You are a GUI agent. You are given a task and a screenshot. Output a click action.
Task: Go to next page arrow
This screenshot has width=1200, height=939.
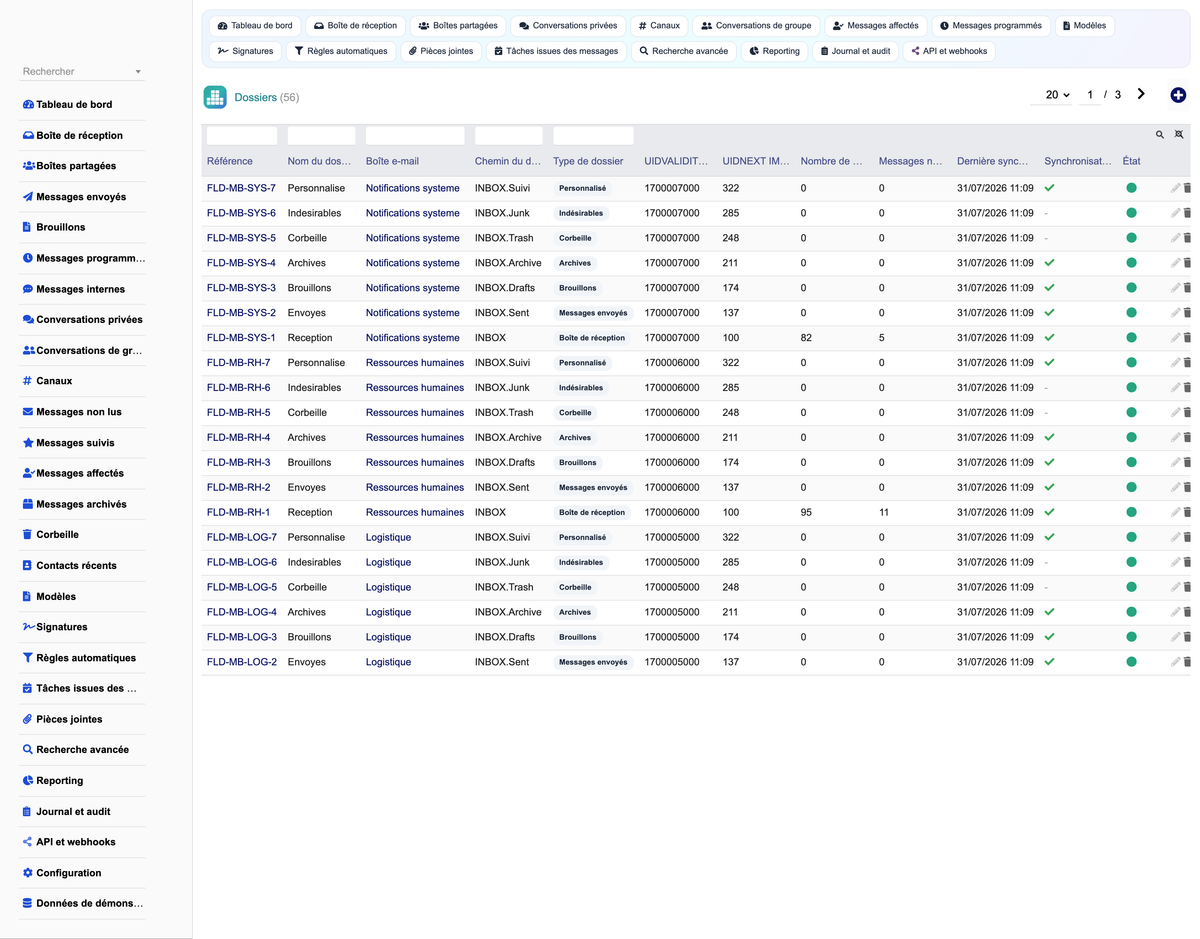pos(1142,94)
